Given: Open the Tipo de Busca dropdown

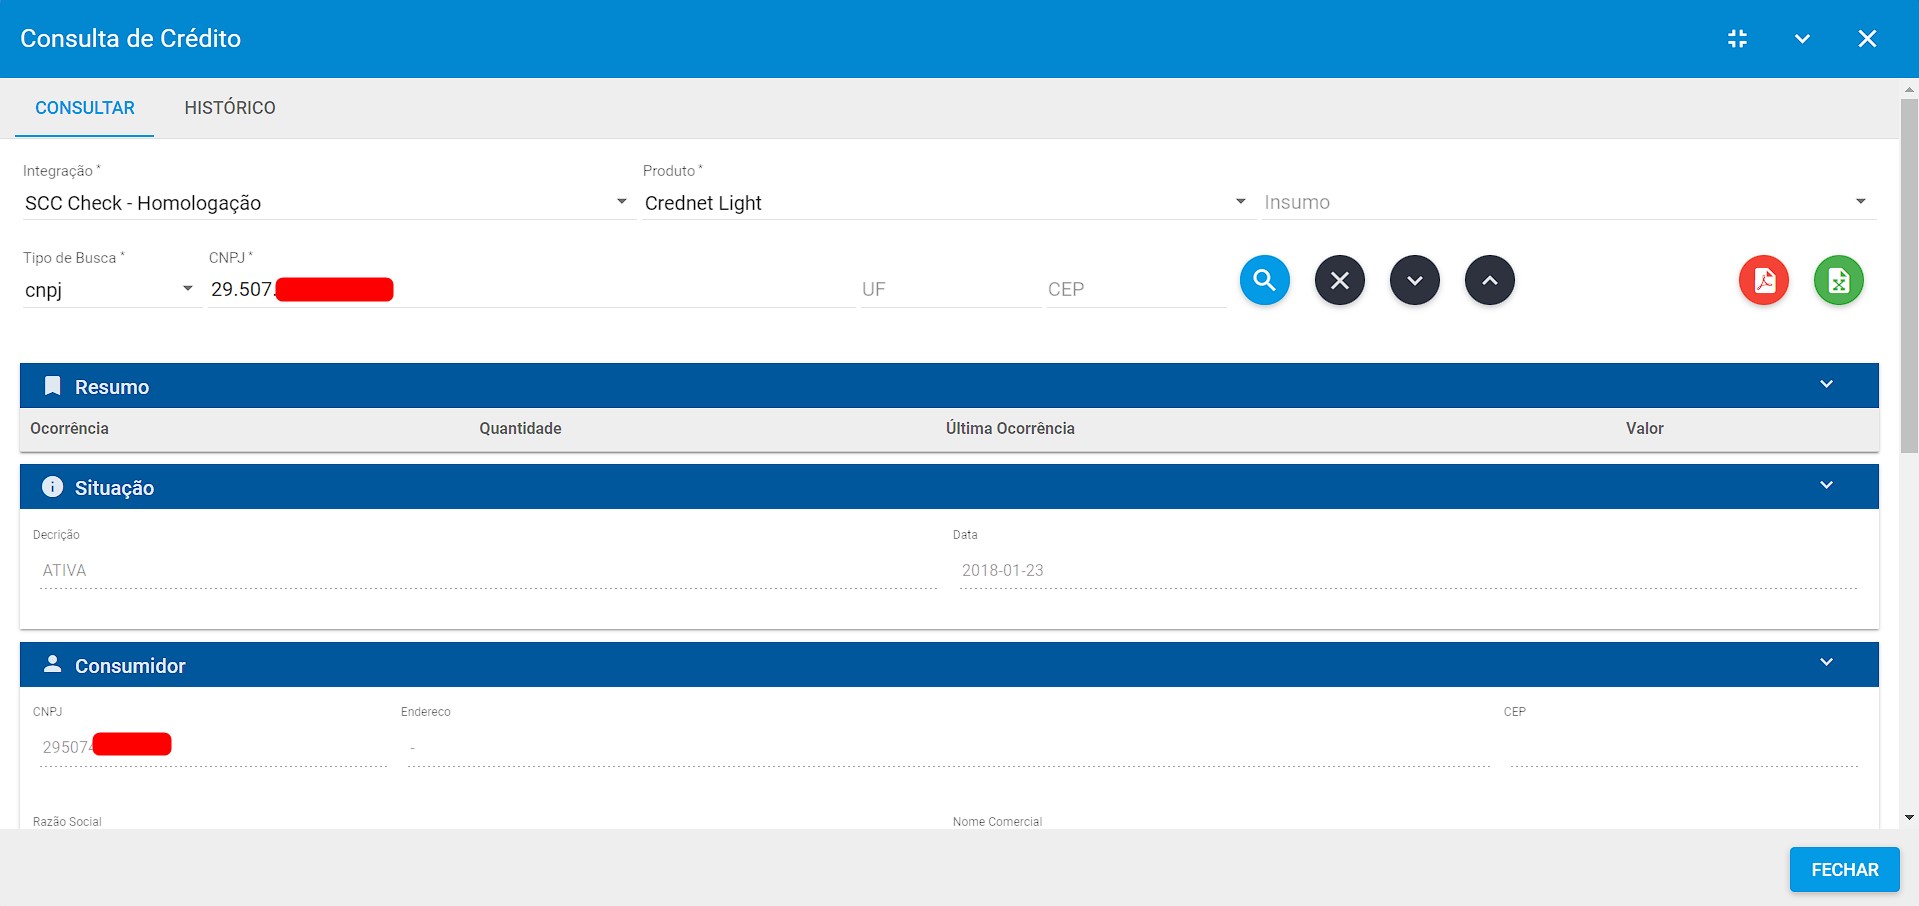Looking at the screenshot, I should pos(187,288).
